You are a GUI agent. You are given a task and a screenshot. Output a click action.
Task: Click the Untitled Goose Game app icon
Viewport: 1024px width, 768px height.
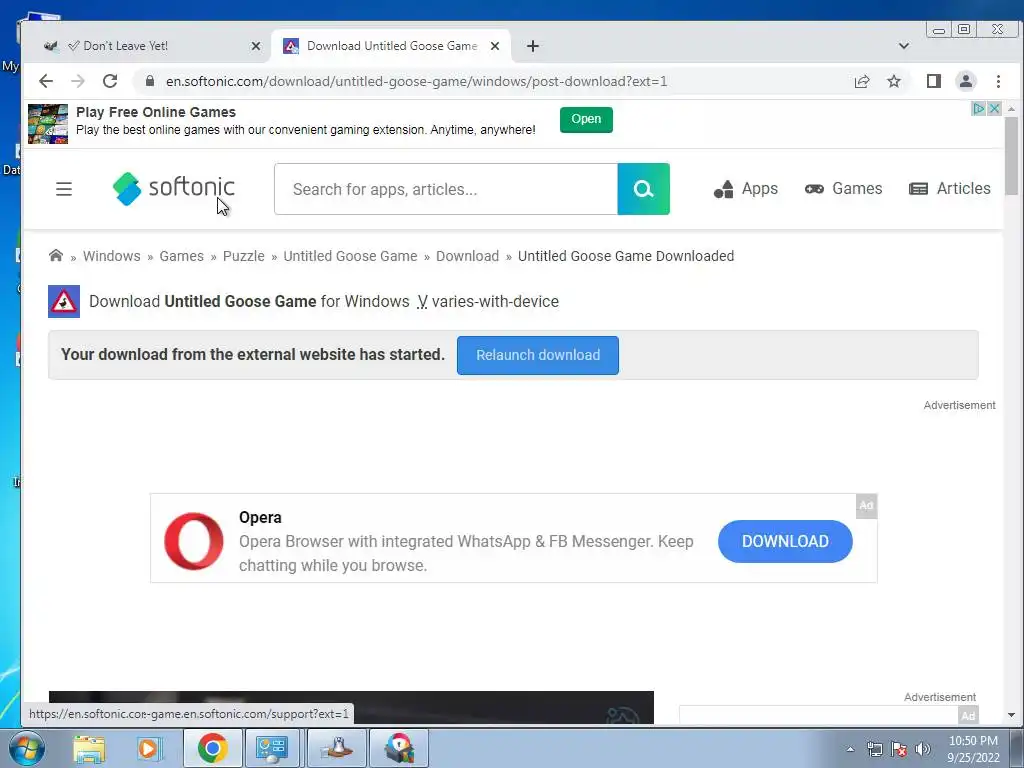[x=64, y=301]
